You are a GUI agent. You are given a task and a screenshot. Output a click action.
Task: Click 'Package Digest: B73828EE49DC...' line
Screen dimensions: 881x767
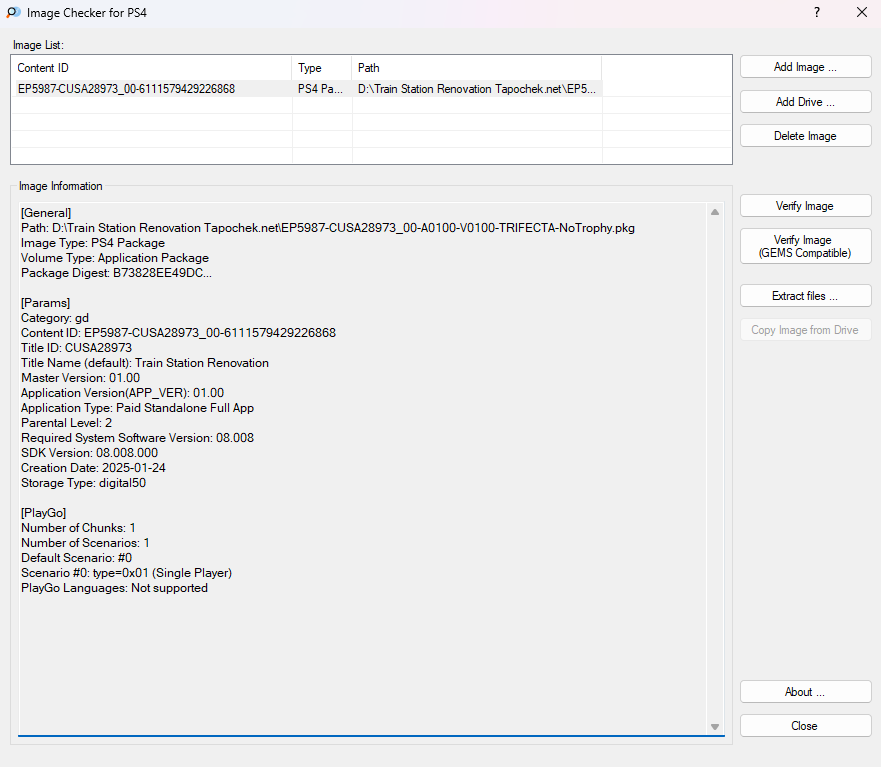[116, 273]
